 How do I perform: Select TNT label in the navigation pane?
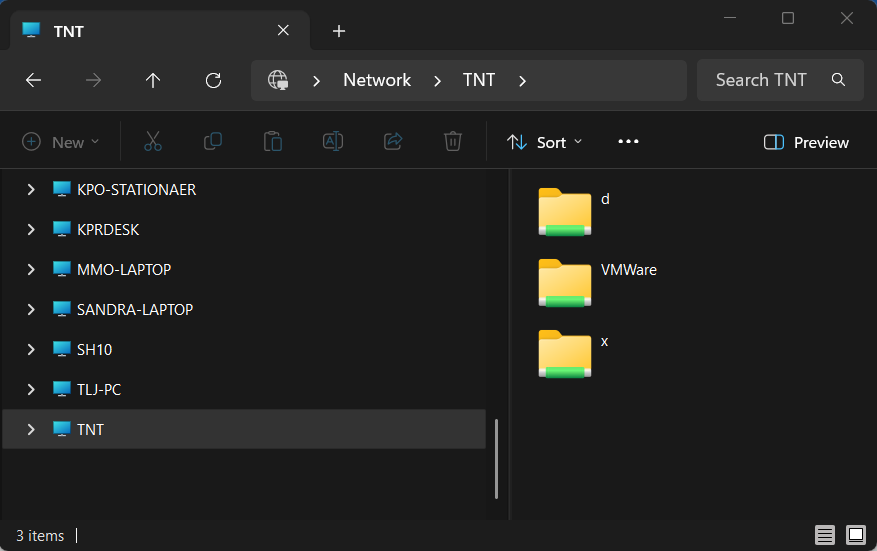90,429
